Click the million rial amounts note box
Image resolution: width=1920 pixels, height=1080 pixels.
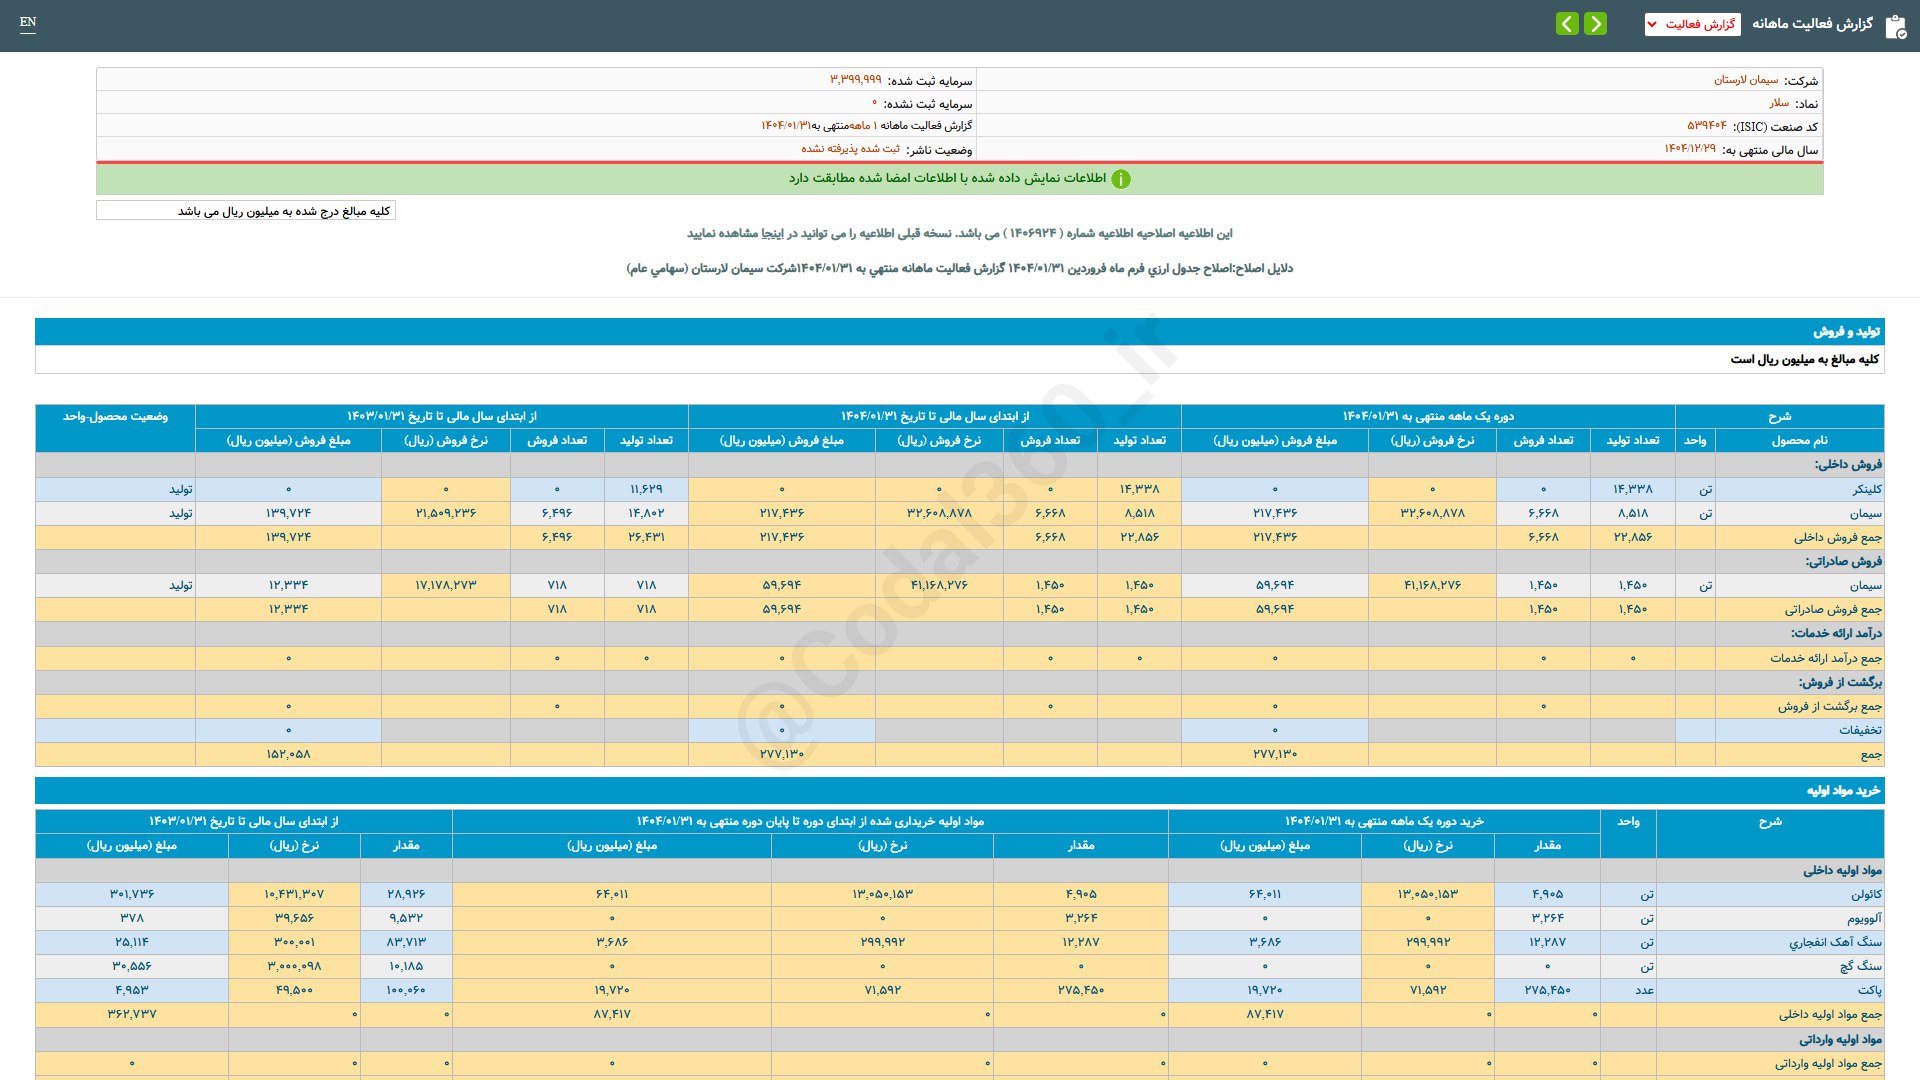point(246,211)
